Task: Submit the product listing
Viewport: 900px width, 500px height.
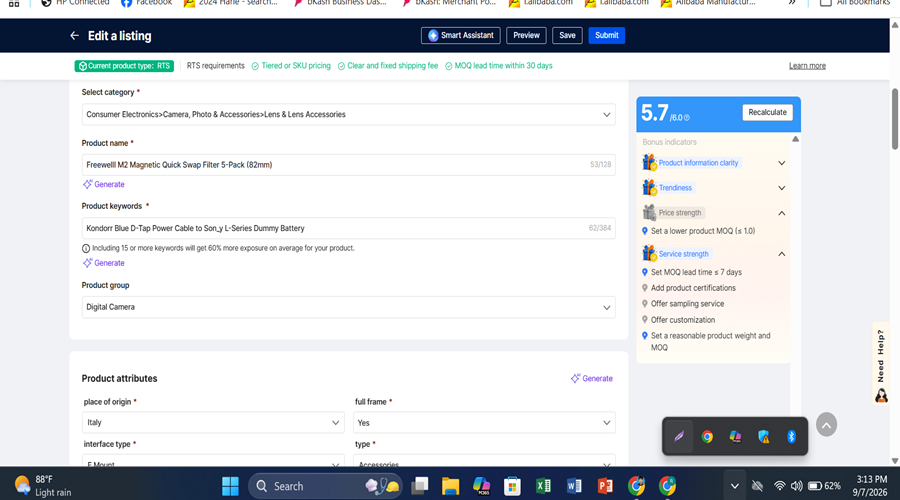Action: [x=607, y=36]
